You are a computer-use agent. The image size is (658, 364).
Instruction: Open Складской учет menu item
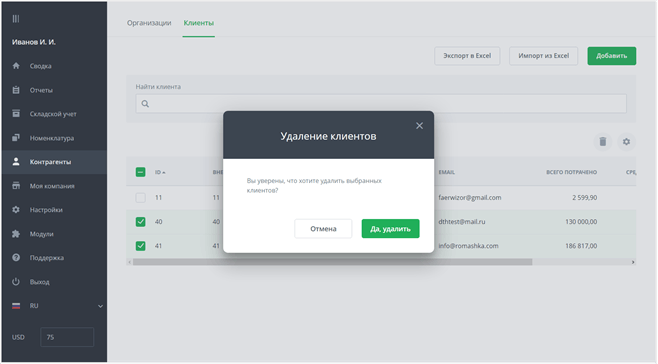(x=54, y=114)
